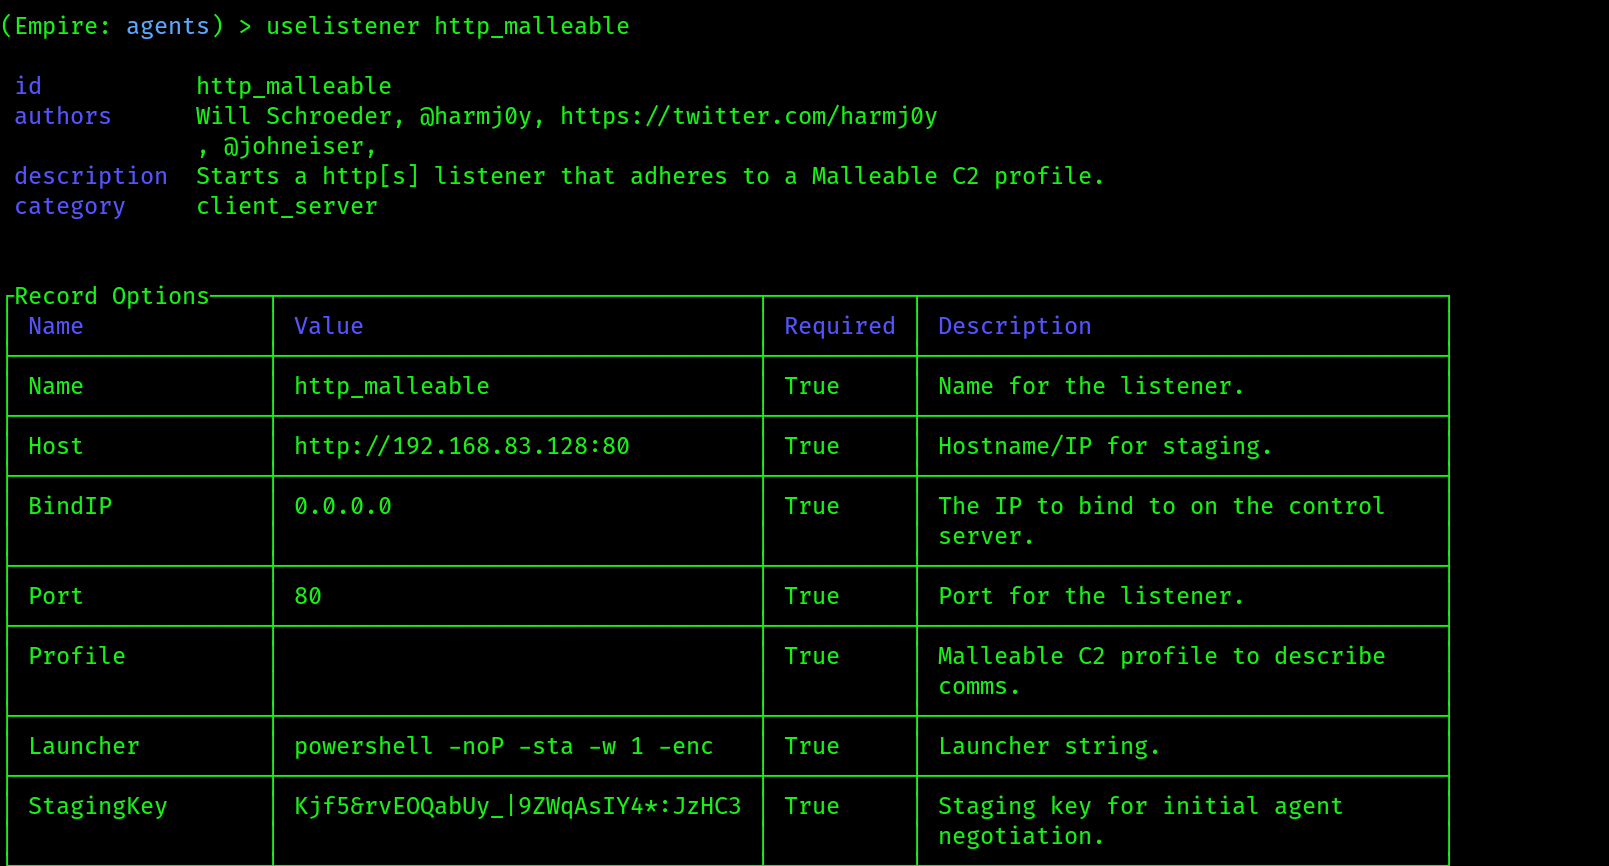
Task: Click the authors field label
Action: coord(62,116)
